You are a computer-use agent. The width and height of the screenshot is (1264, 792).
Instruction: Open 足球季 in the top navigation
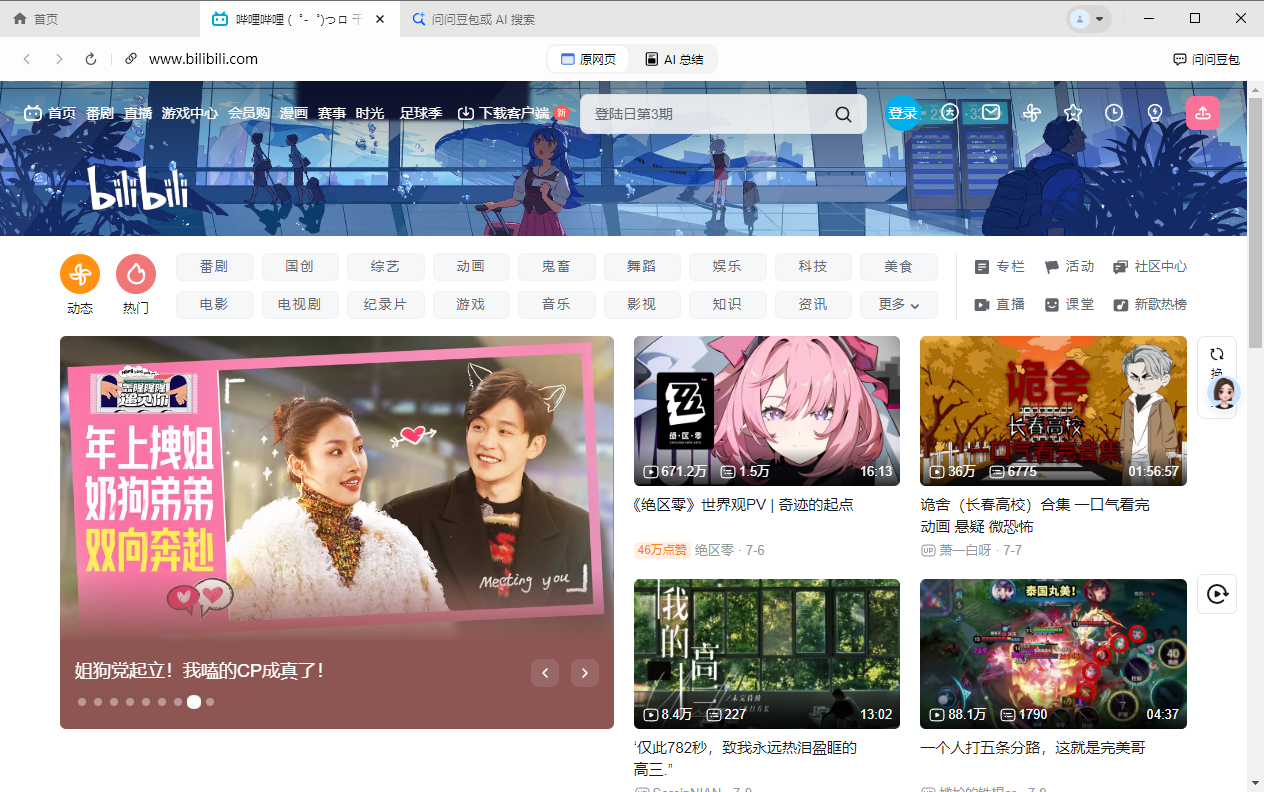pyautogui.click(x=421, y=113)
